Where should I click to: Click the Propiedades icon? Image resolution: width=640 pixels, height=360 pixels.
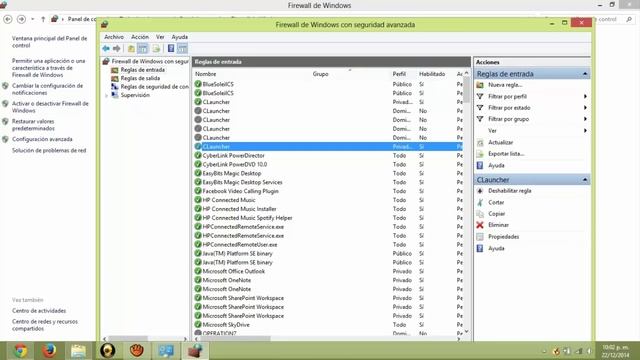pos(480,237)
